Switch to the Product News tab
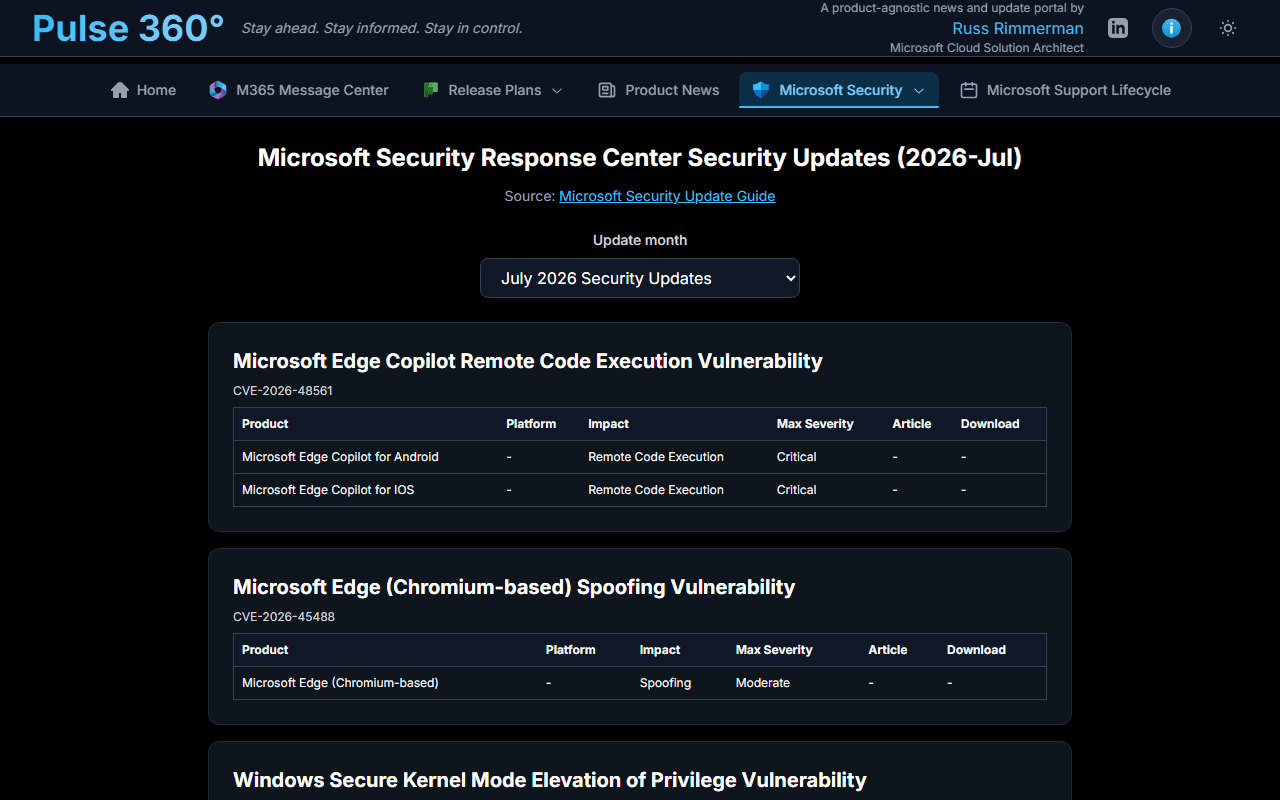 (659, 90)
